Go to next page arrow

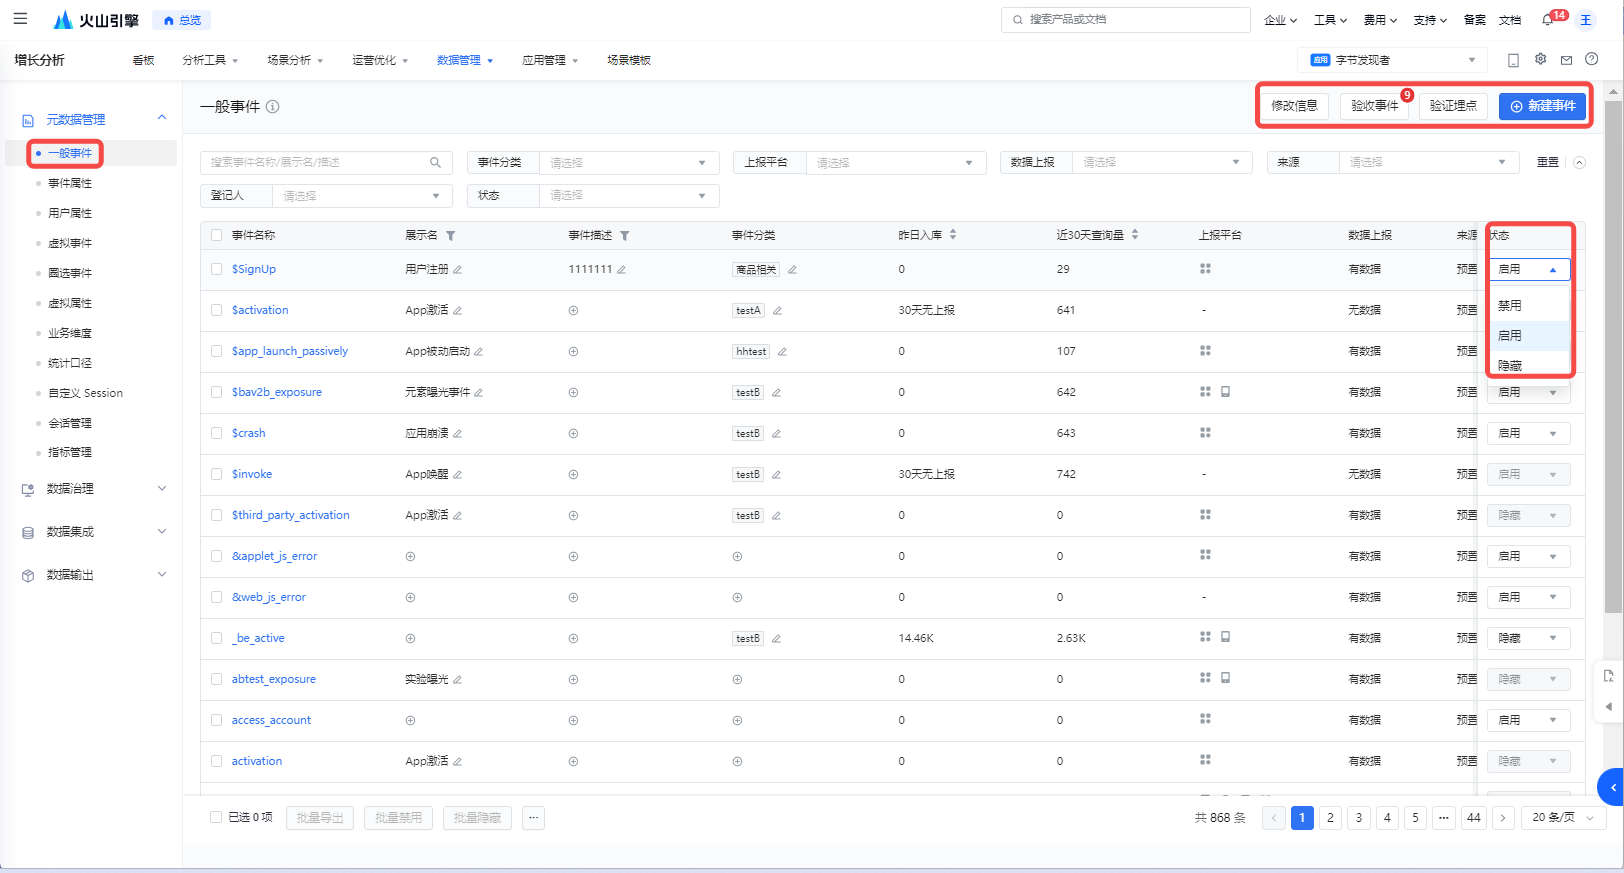pos(1502,818)
